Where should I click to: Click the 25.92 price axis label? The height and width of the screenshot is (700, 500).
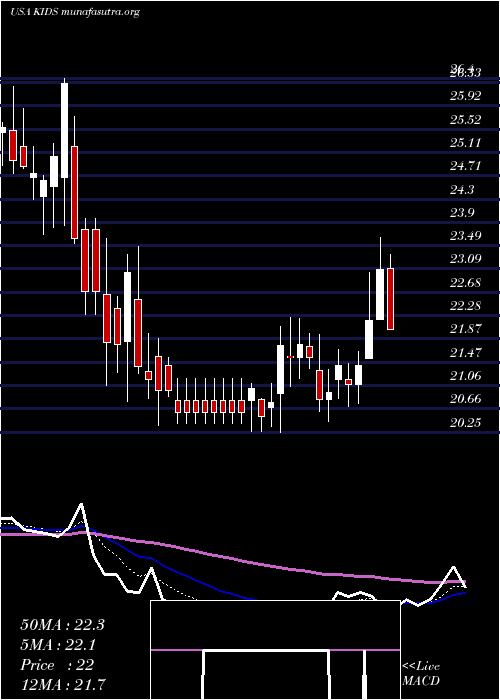(x=465, y=96)
